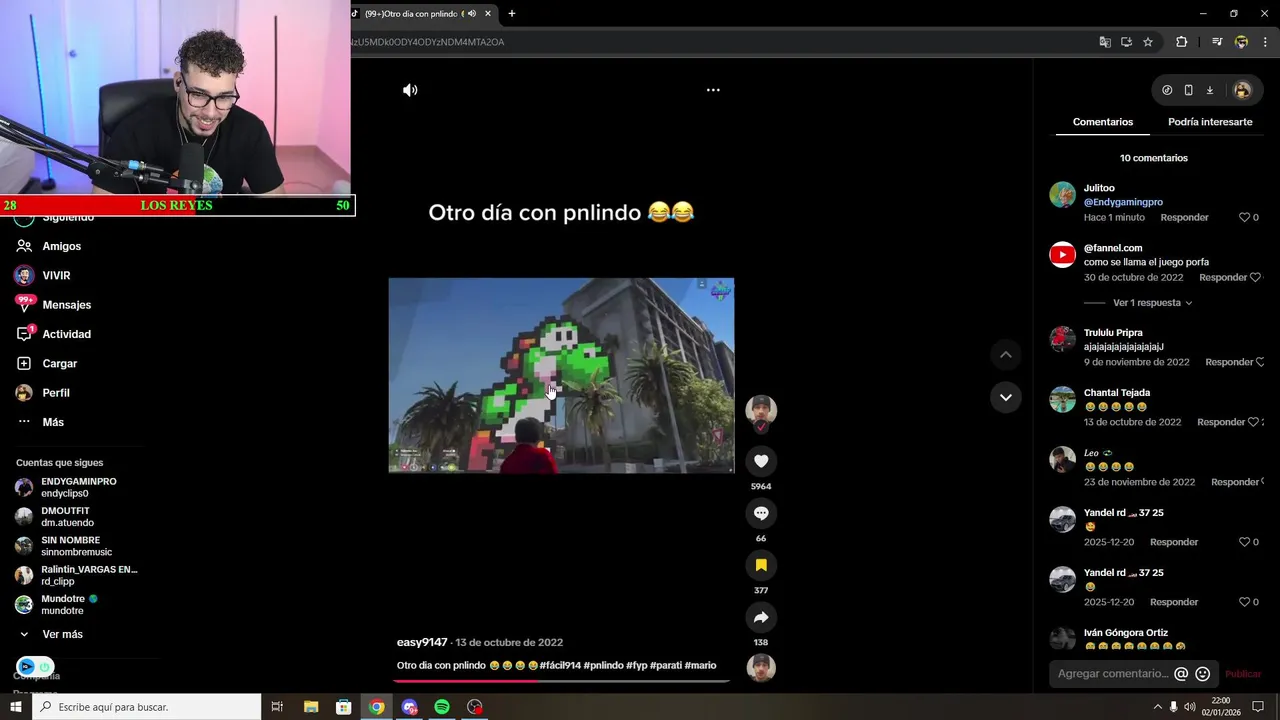
Task: Open Actividad in the sidebar
Action: click(66, 334)
